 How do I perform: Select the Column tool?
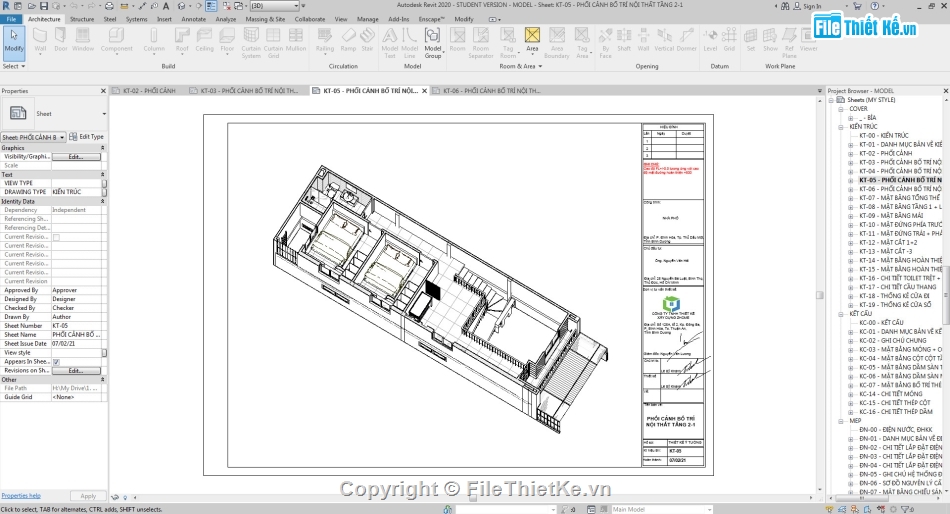coord(154,40)
